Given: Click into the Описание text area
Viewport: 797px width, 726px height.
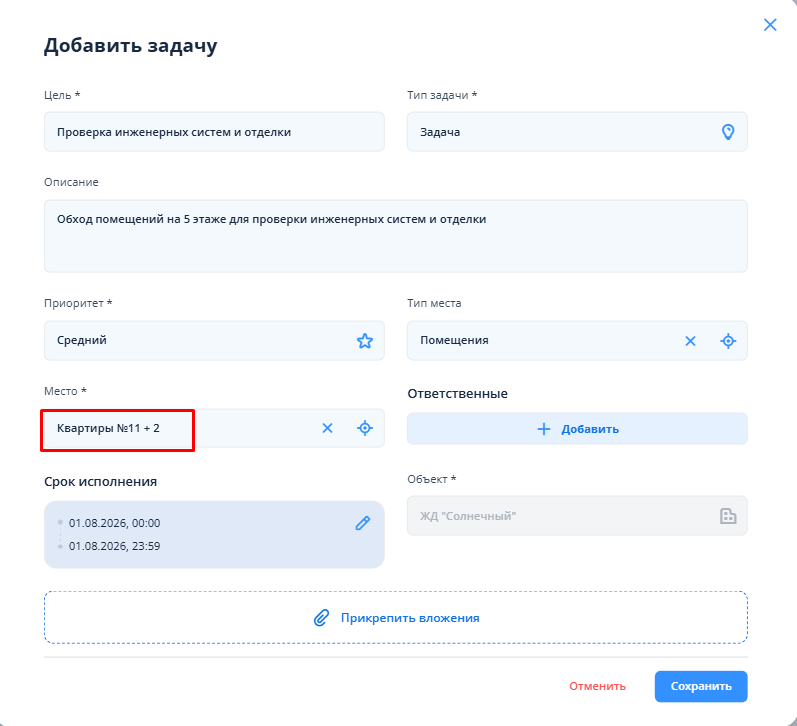Looking at the screenshot, I should pos(395,236).
